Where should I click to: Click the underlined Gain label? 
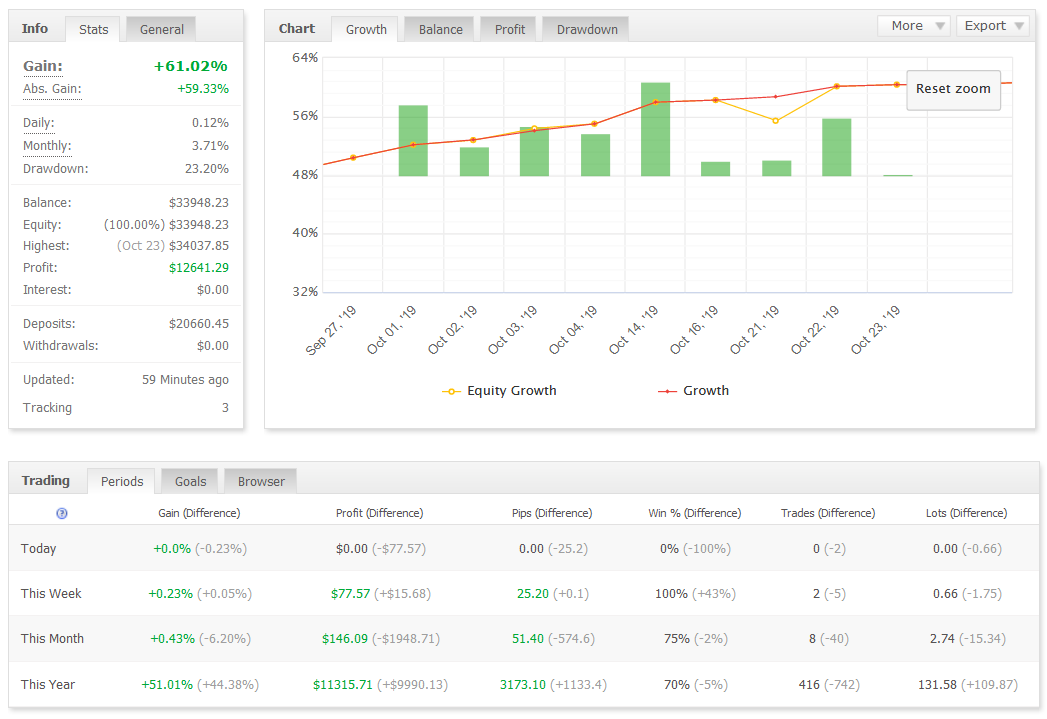pos(43,66)
